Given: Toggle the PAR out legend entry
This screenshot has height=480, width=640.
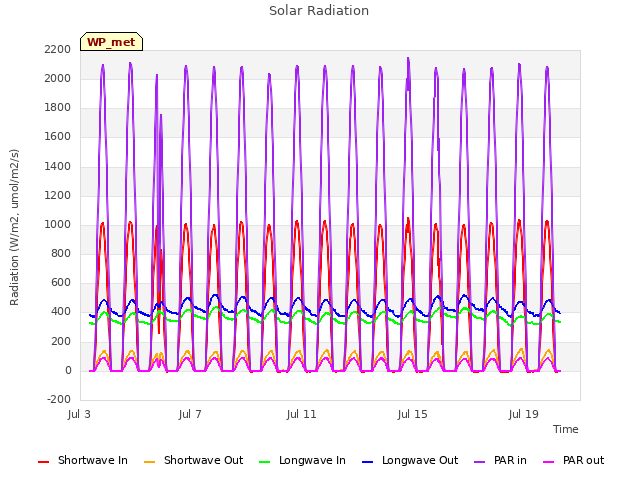Looking at the screenshot, I should (x=573, y=460).
